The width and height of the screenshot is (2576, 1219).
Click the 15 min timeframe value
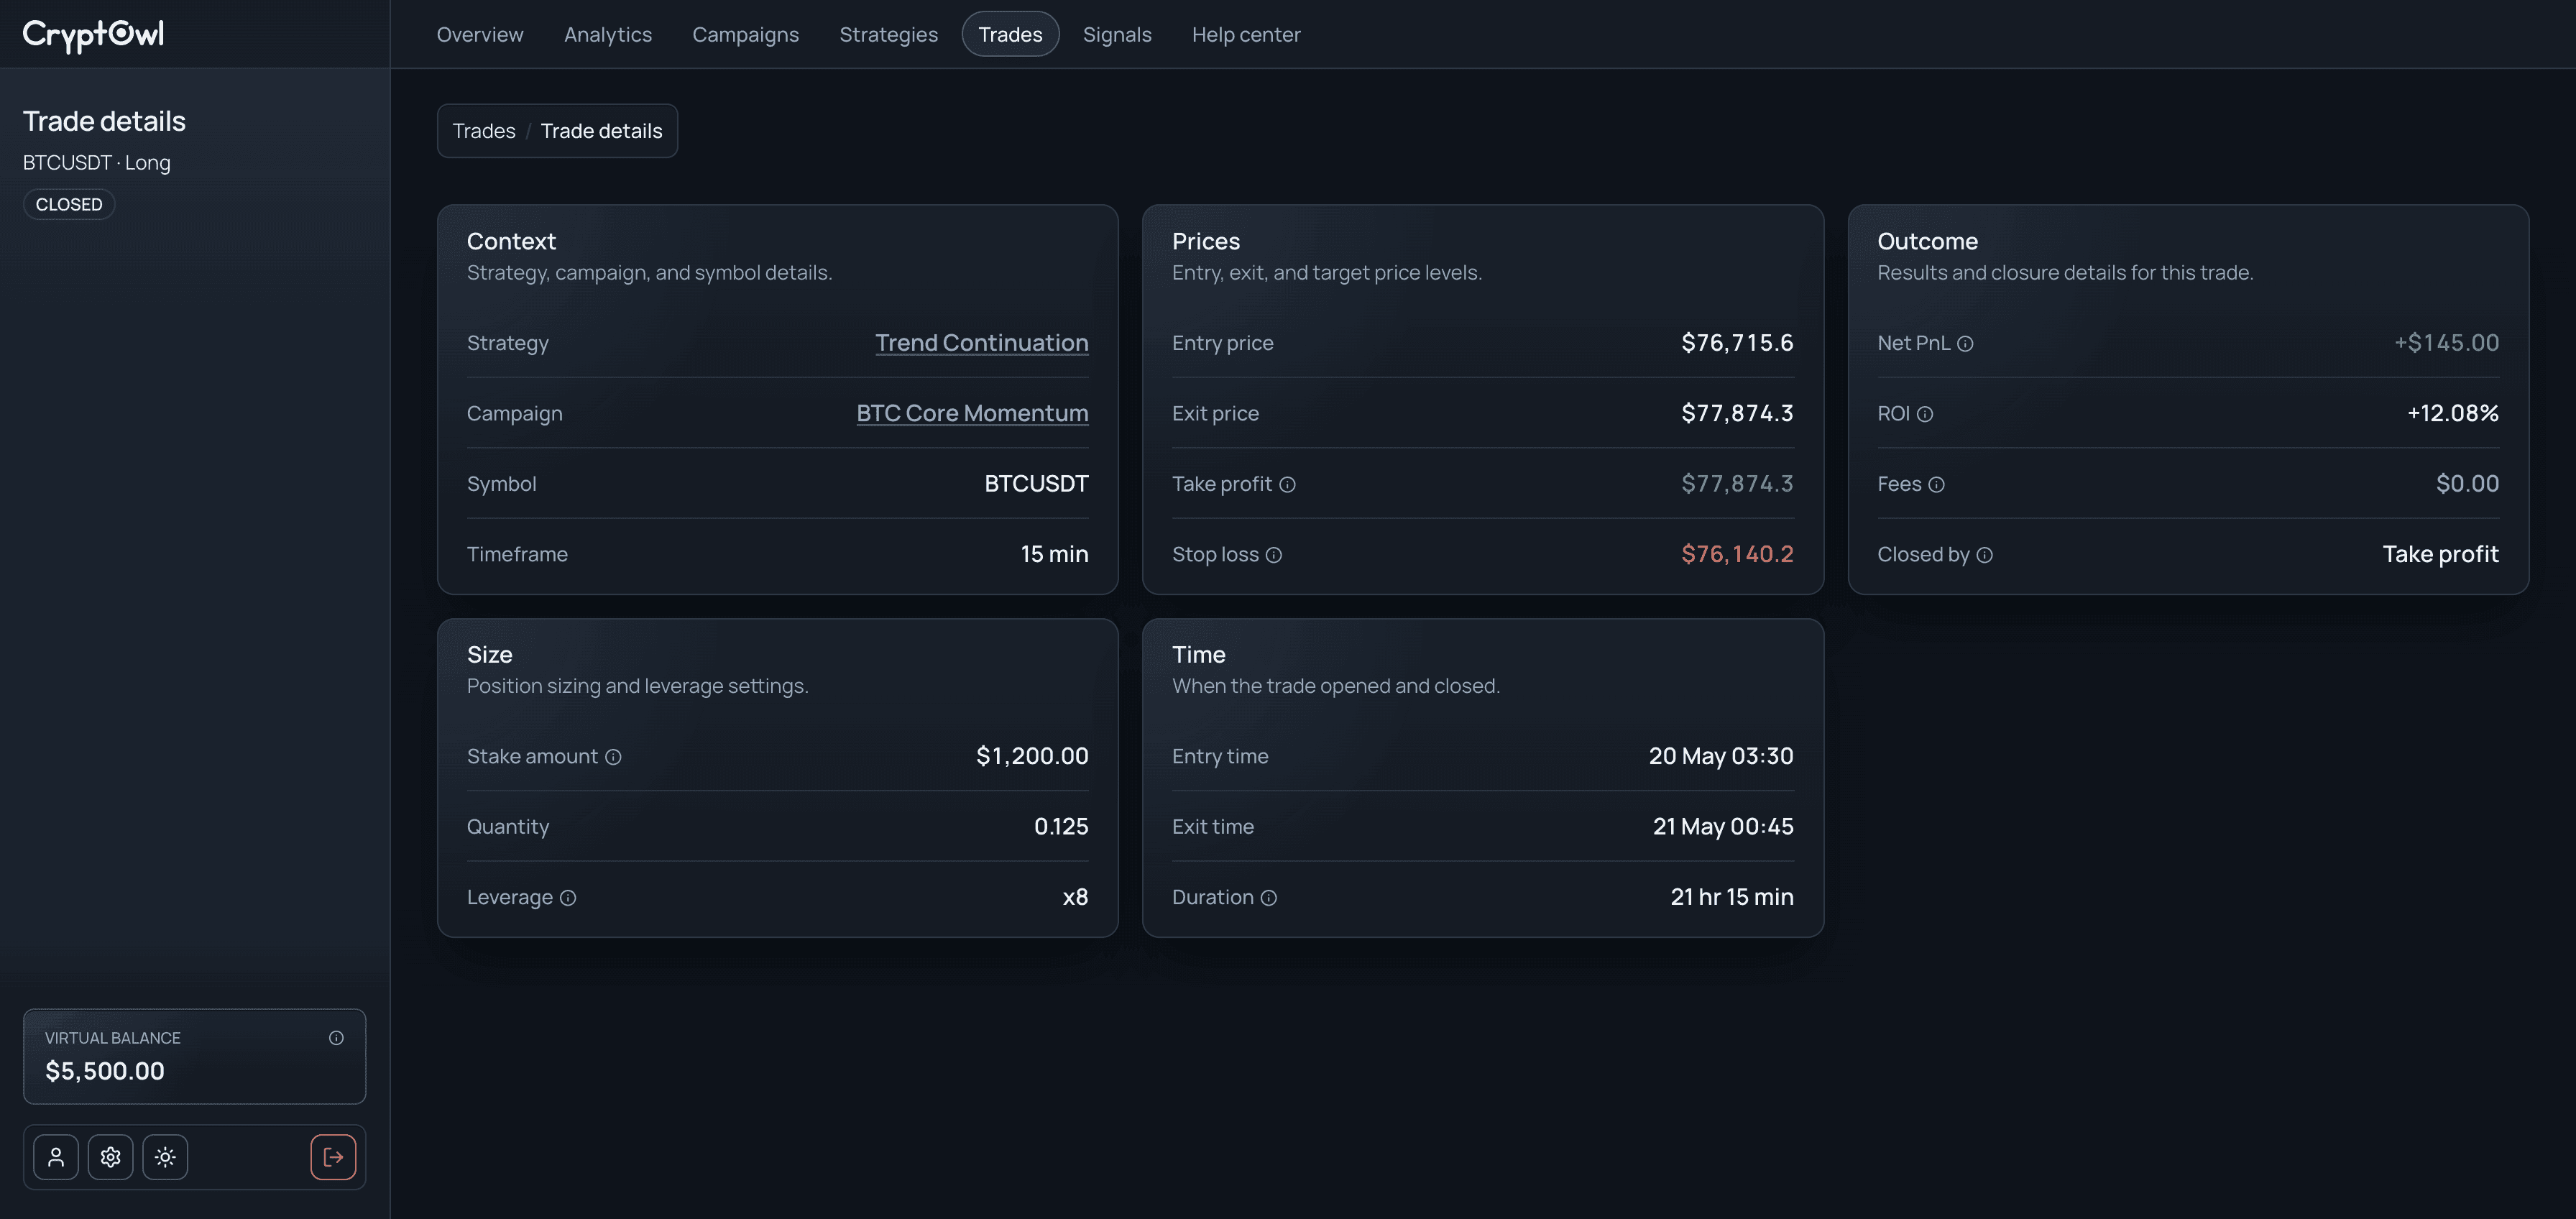pyautogui.click(x=1054, y=554)
